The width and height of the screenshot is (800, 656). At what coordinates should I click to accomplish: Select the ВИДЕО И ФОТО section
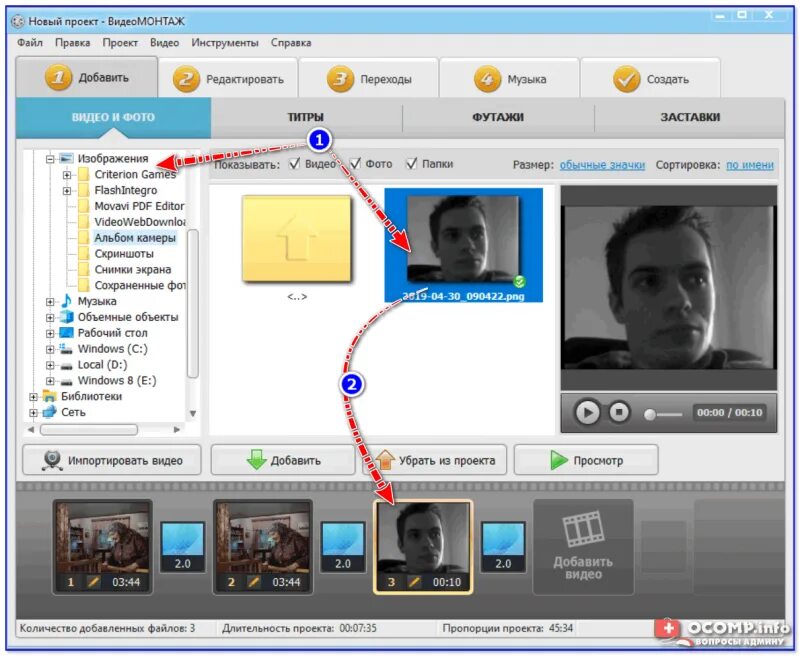pos(113,117)
